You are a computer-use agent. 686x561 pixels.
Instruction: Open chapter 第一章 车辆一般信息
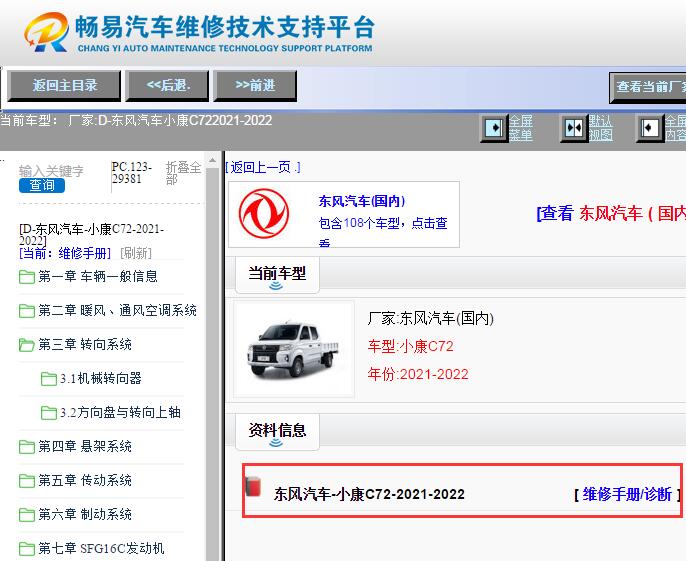pyautogui.click(x=98, y=277)
